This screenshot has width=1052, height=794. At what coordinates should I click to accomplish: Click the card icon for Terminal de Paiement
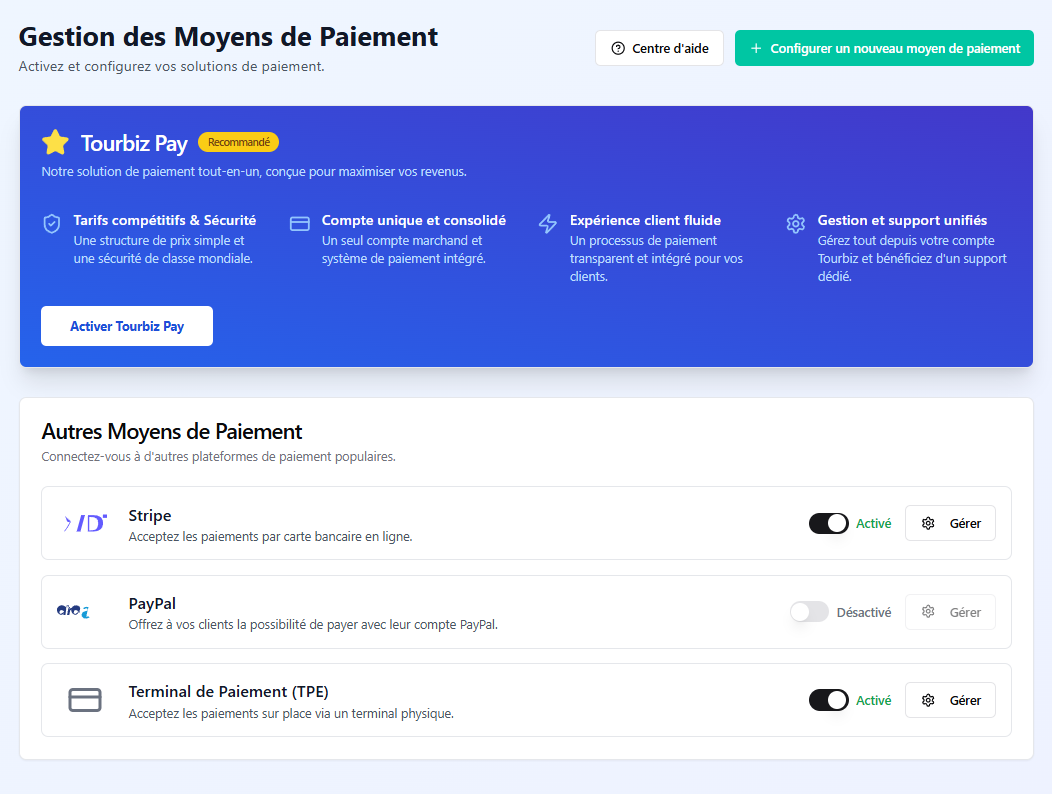85,700
